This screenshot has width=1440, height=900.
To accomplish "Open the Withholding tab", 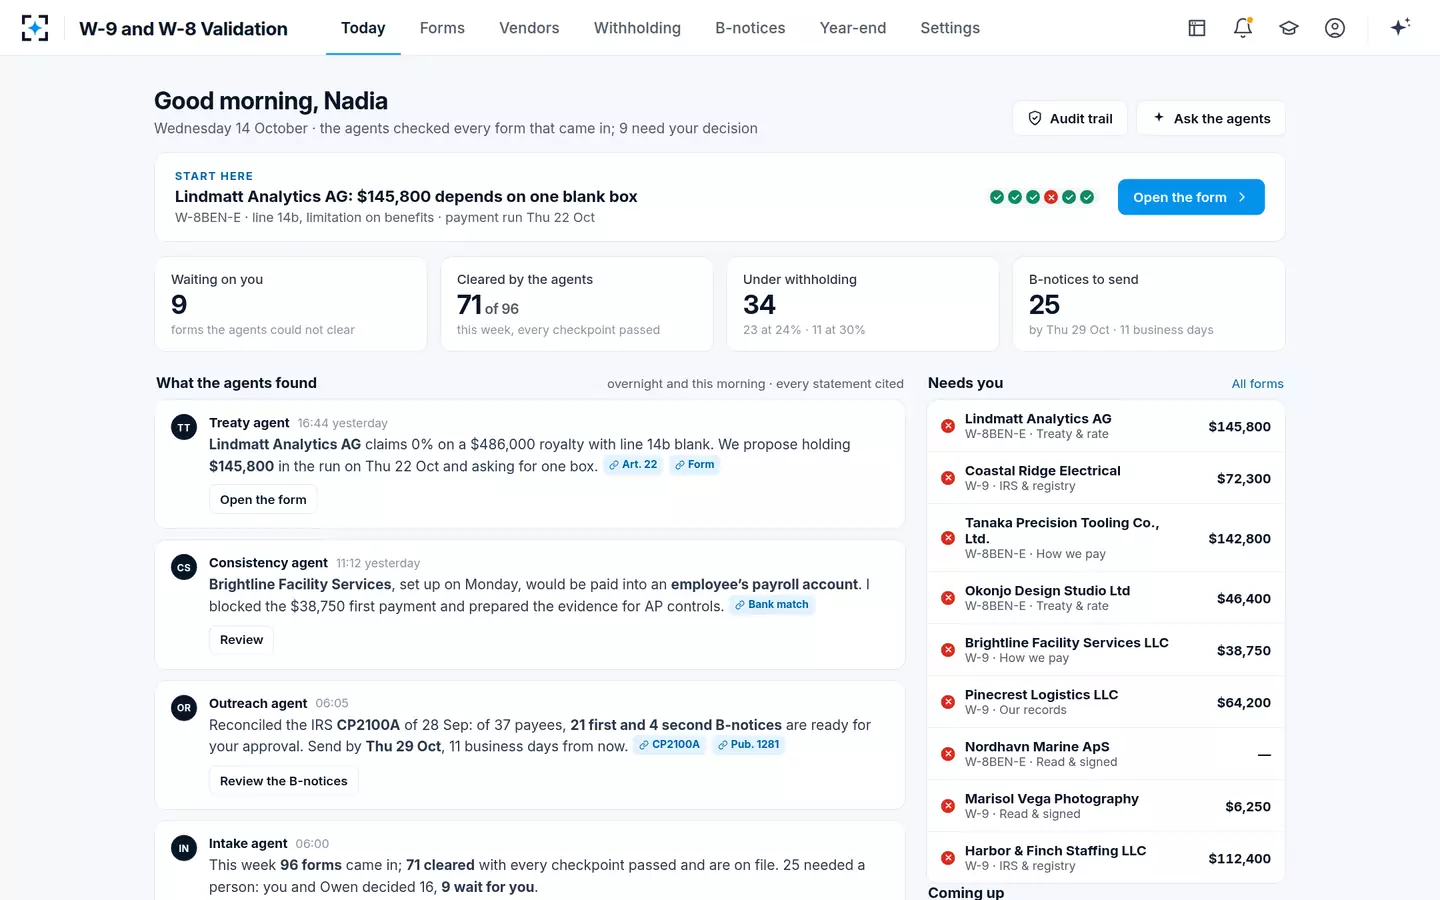I will (x=637, y=28).
